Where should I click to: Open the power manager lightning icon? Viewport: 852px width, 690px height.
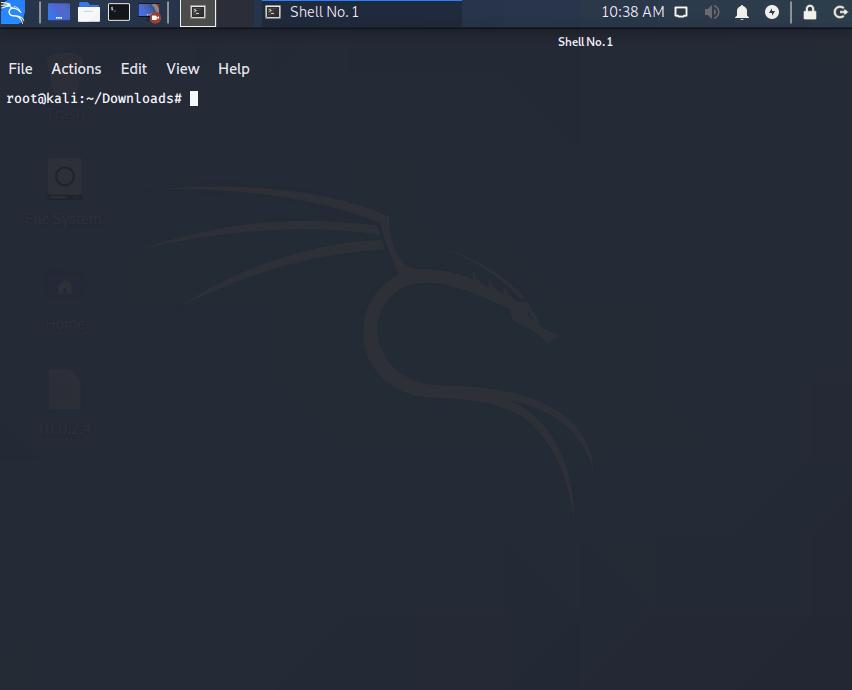point(772,12)
